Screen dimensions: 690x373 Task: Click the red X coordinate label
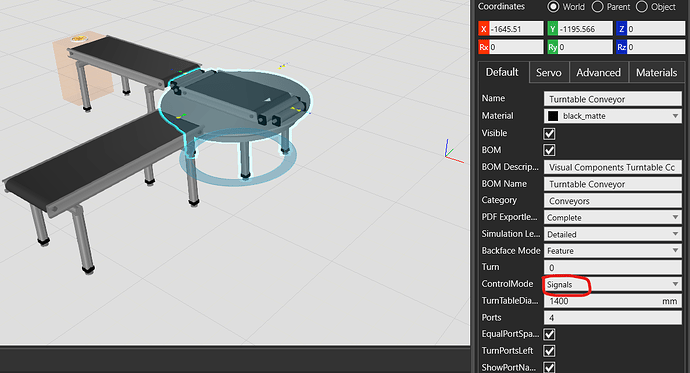(x=483, y=29)
